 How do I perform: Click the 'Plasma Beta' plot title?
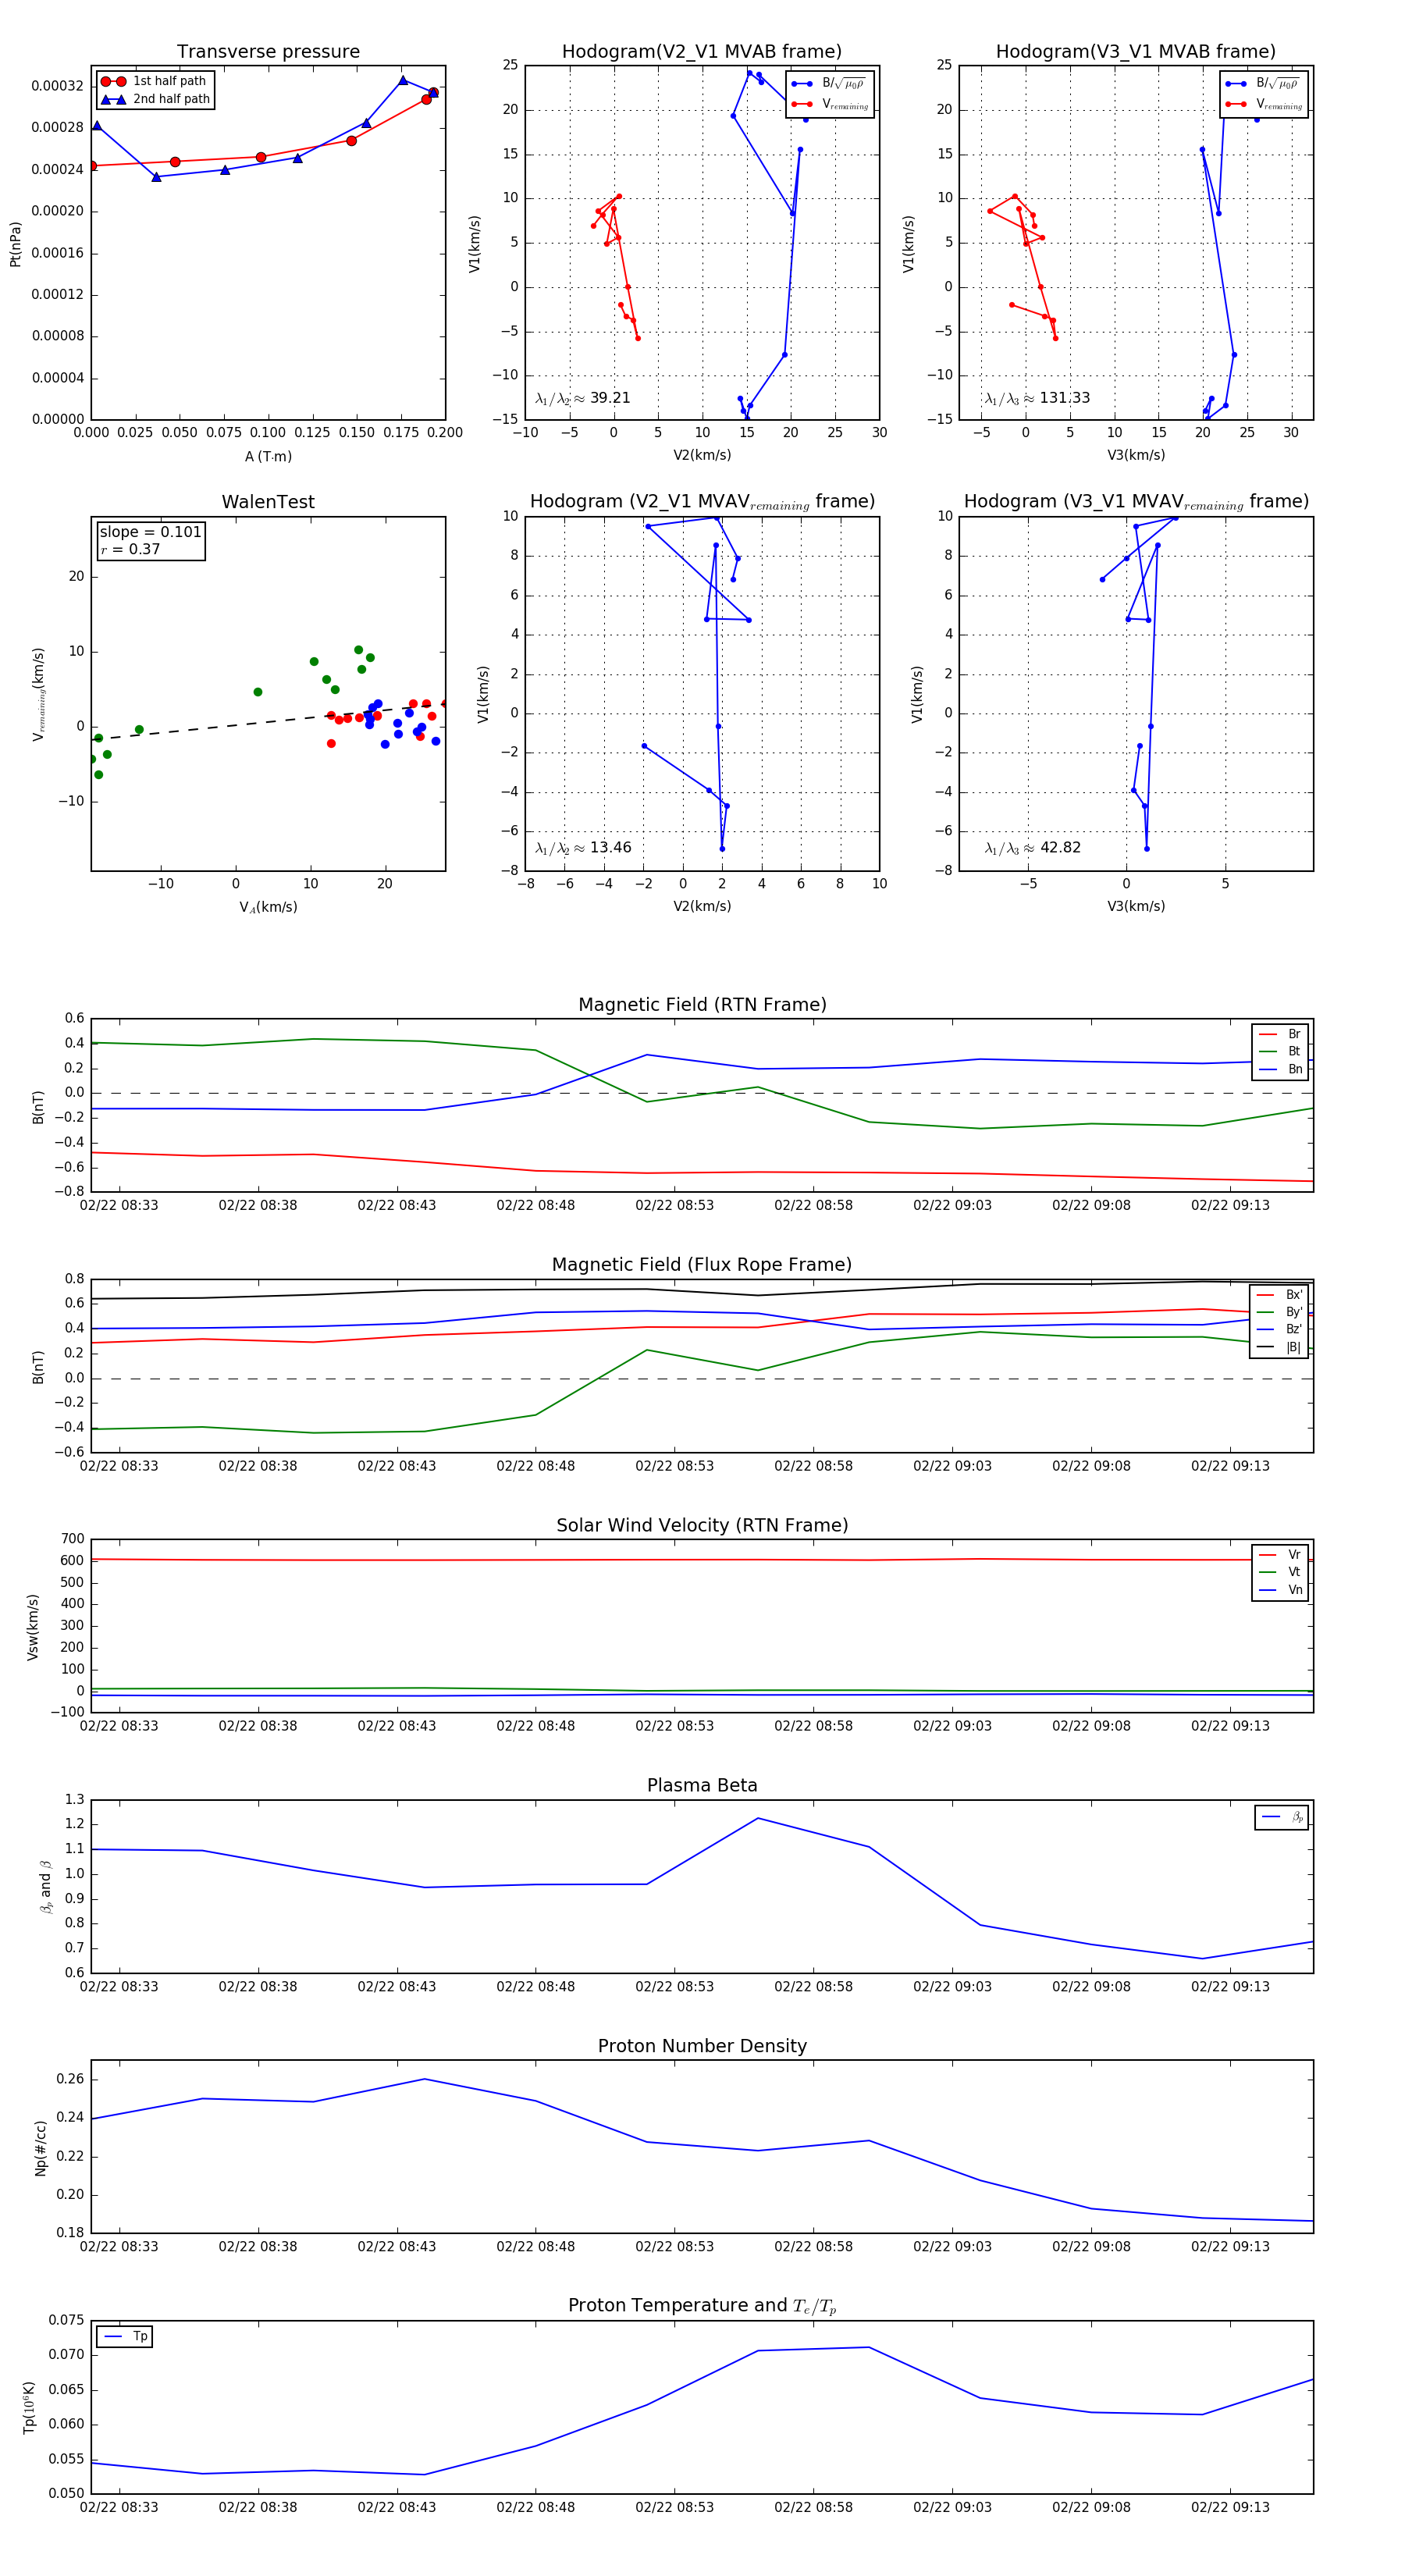[x=702, y=1786]
